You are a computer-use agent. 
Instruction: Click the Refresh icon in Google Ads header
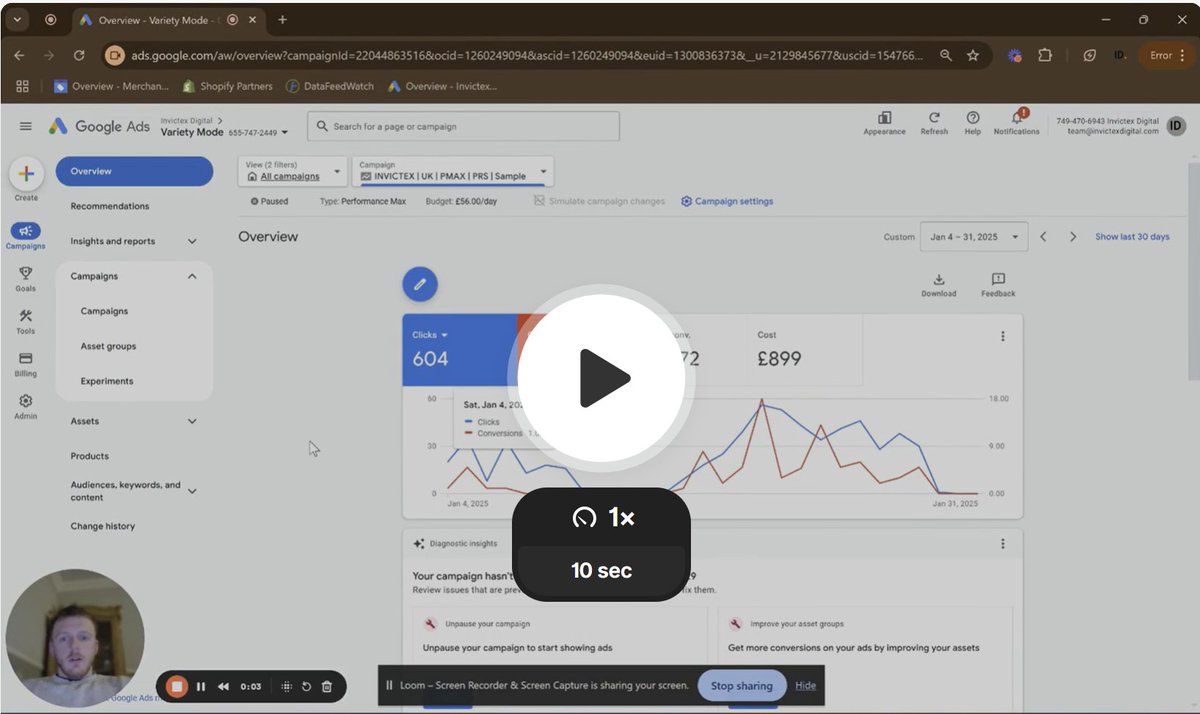pyautogui.click(x=934, y=123)
